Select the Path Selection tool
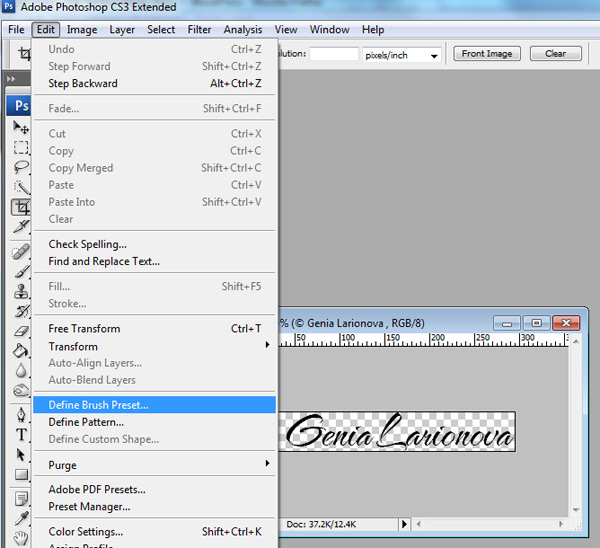The width and height of the screenshot is (600, 548). [x=21, y=455]
